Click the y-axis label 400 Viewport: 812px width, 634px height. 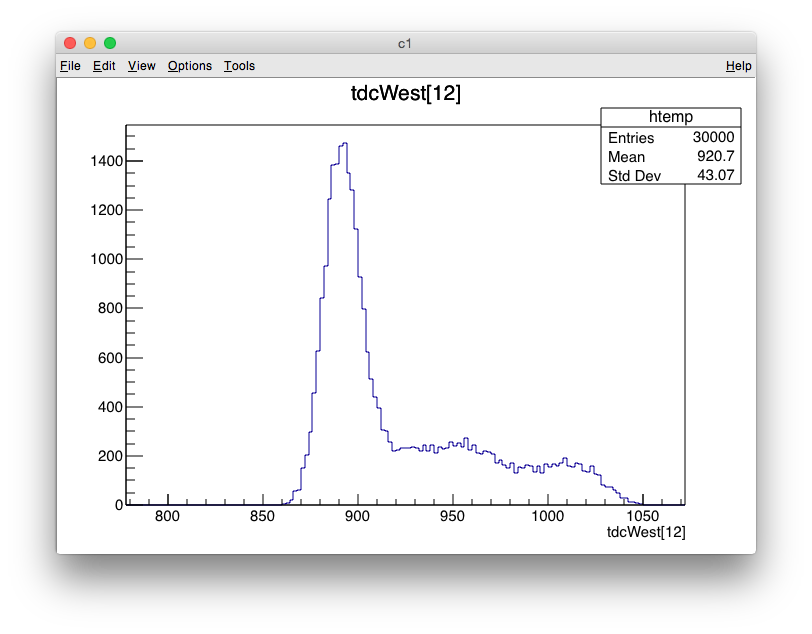(110, 407)
